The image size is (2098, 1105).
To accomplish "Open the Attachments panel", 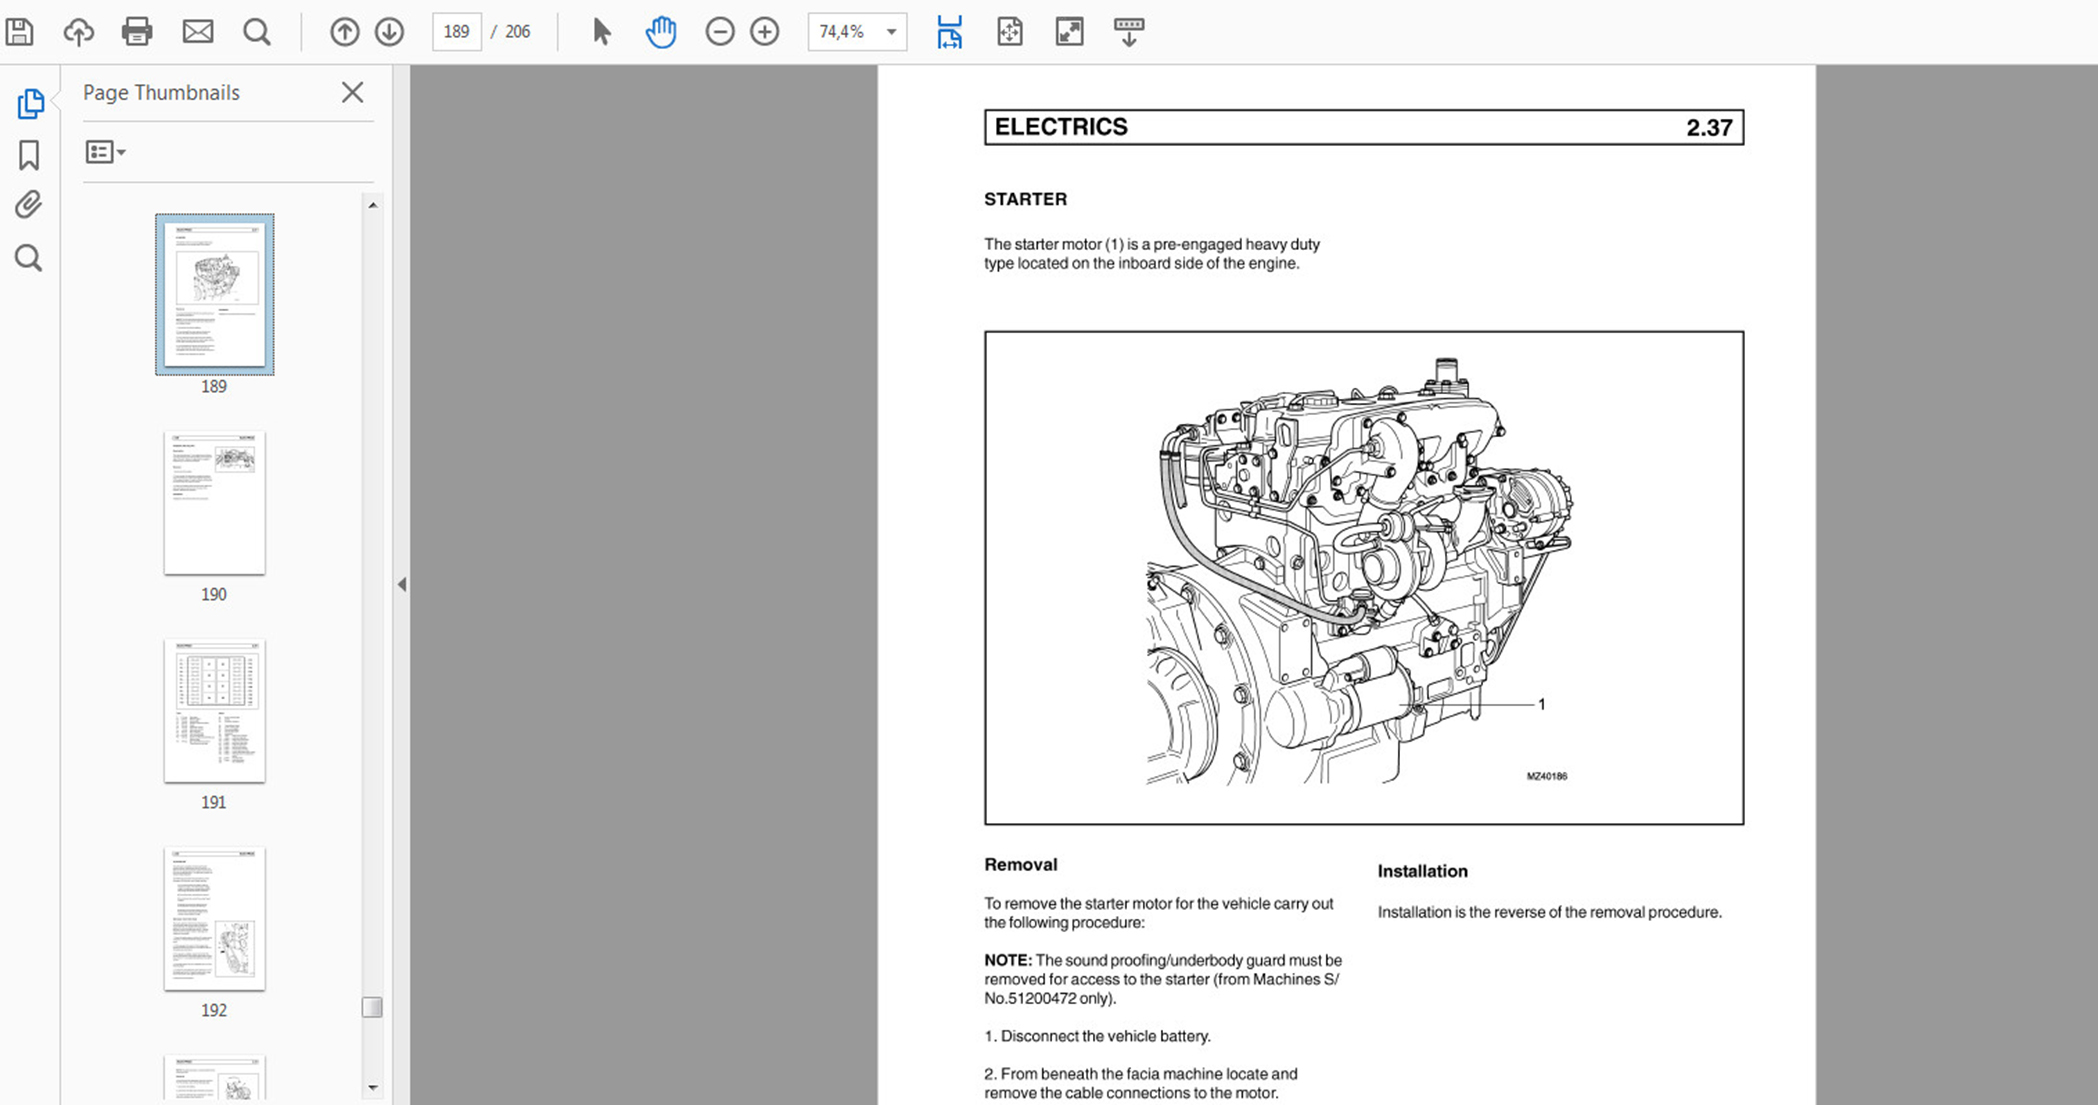I will (29, 205).
